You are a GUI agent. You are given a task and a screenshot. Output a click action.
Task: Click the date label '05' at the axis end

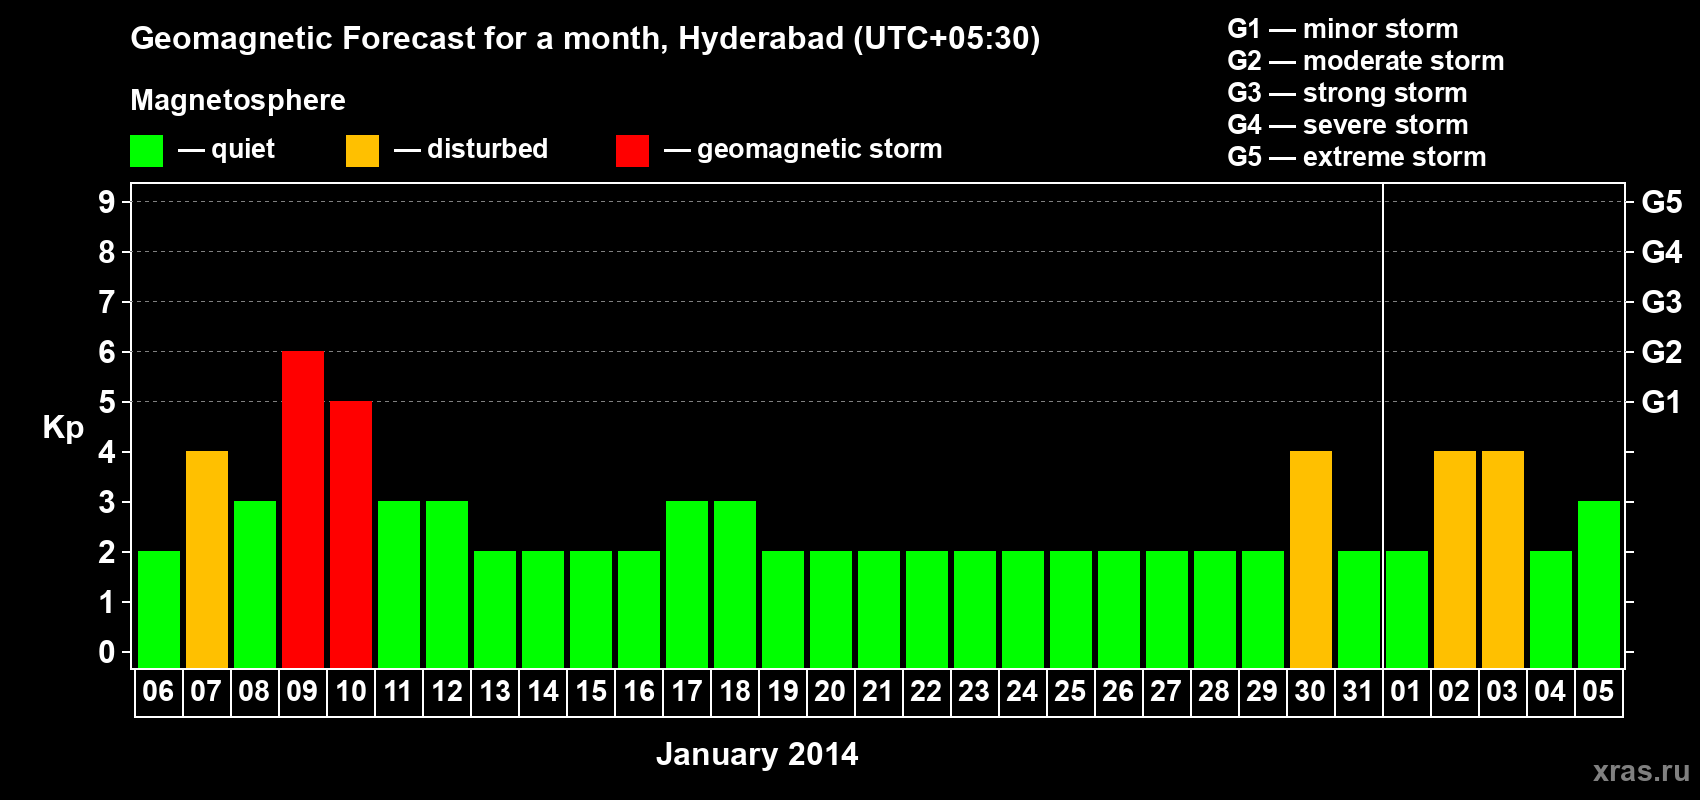pos(1598,691)
